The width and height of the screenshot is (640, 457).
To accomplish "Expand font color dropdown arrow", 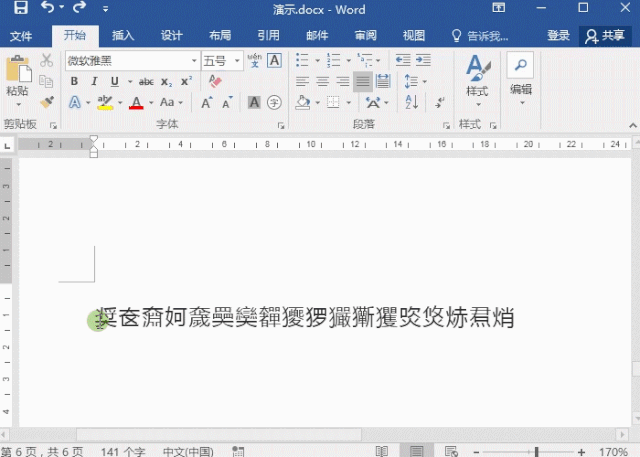I will click(x=151, y=103).
